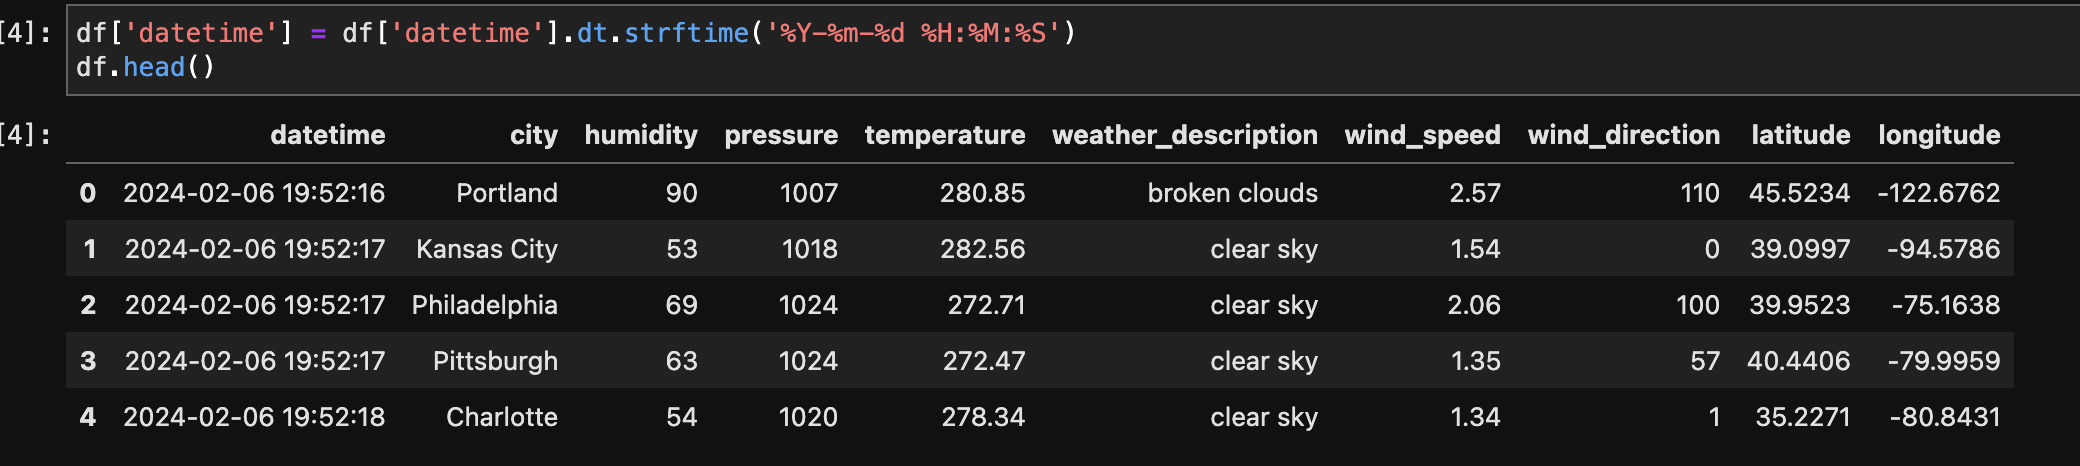Click the Charlotte city cell
Viewport: 2080px width, 466px height.
[x=502, y=417]
